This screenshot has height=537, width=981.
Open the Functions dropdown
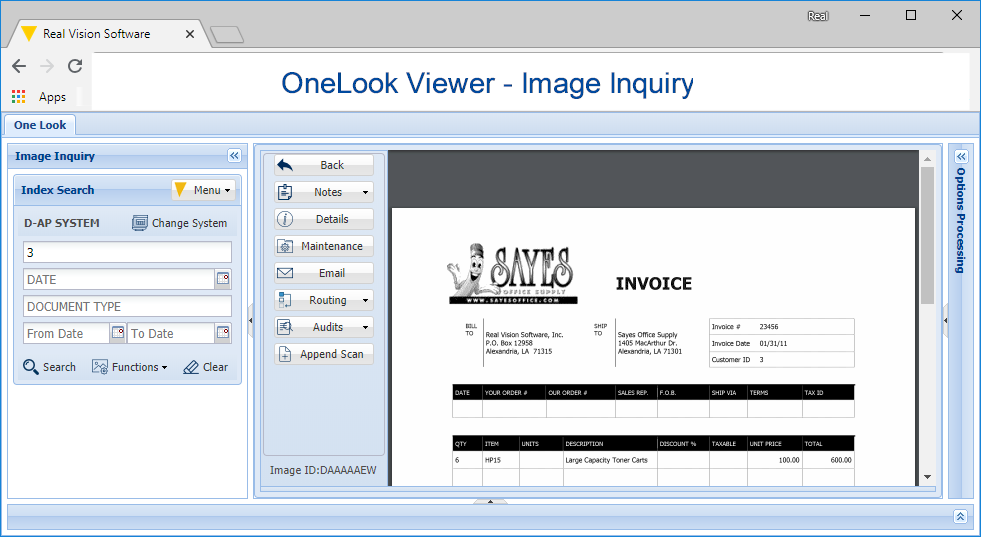[x=130, y=367]
